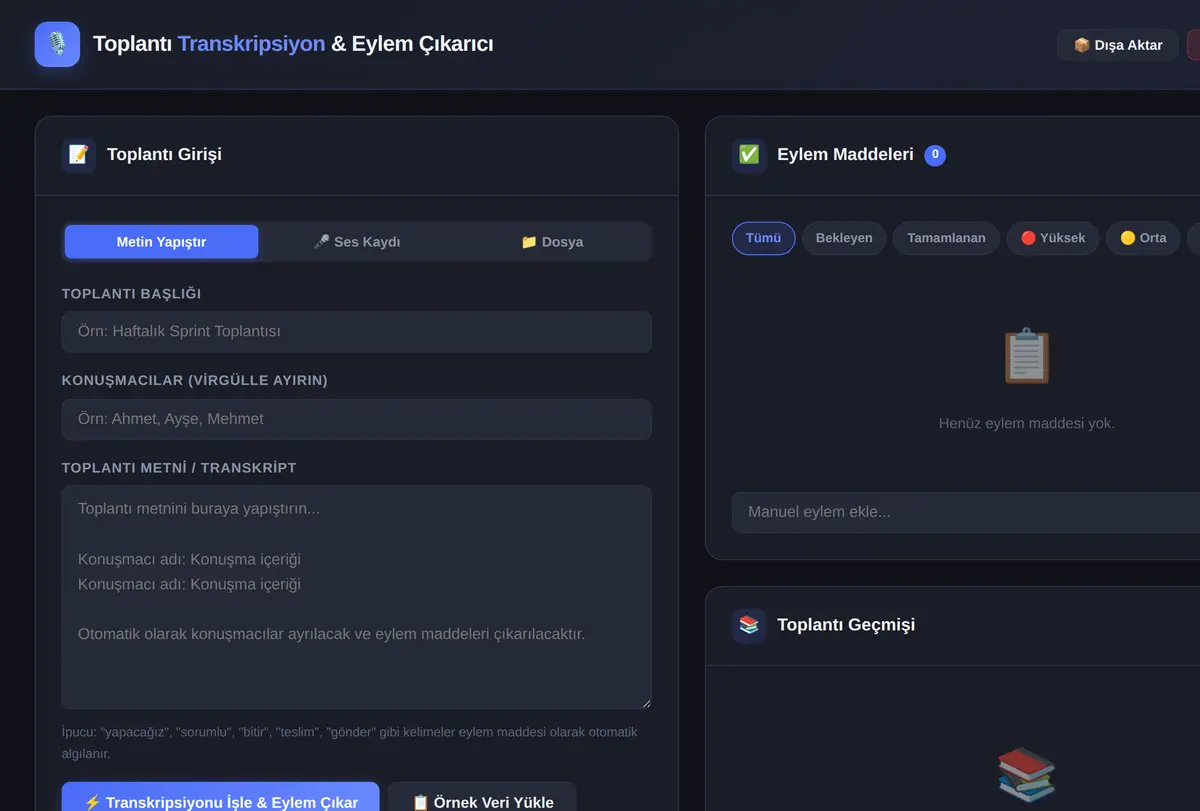
Task: Filter action items by Yüksek priority
Action: 1053,238
